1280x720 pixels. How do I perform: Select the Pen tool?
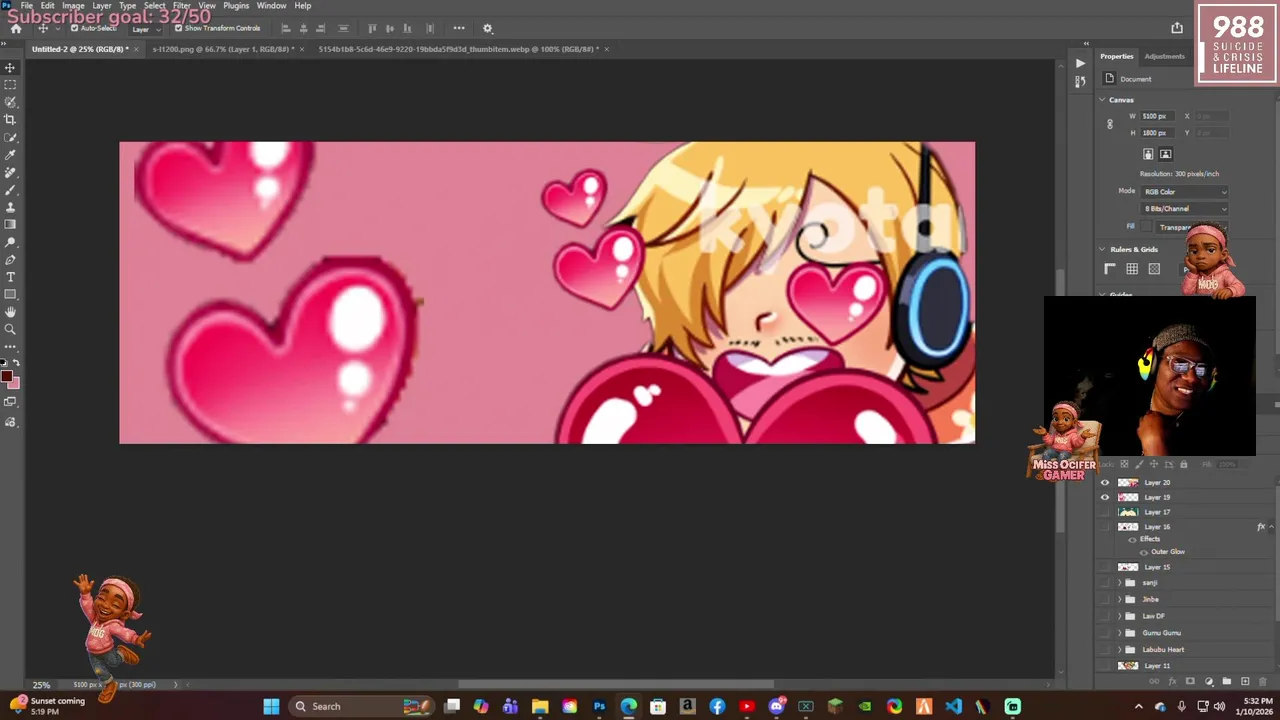point(10,260)
